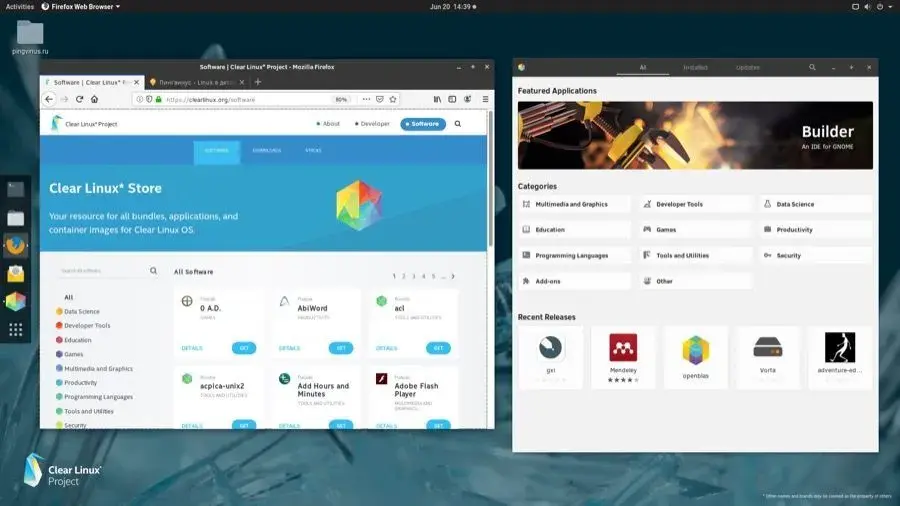Open DETAILS link for AbiWord
900x506 pixels.
tap(289, 348)
